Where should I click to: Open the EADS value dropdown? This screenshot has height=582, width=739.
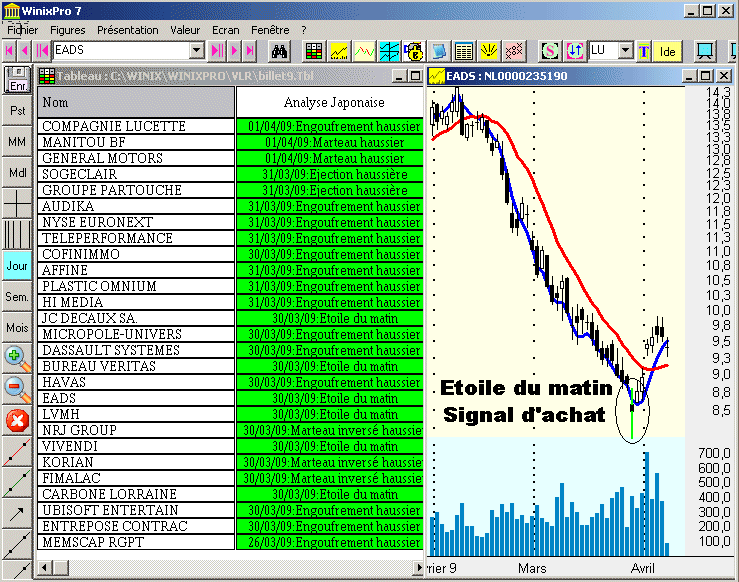(197, 50)
